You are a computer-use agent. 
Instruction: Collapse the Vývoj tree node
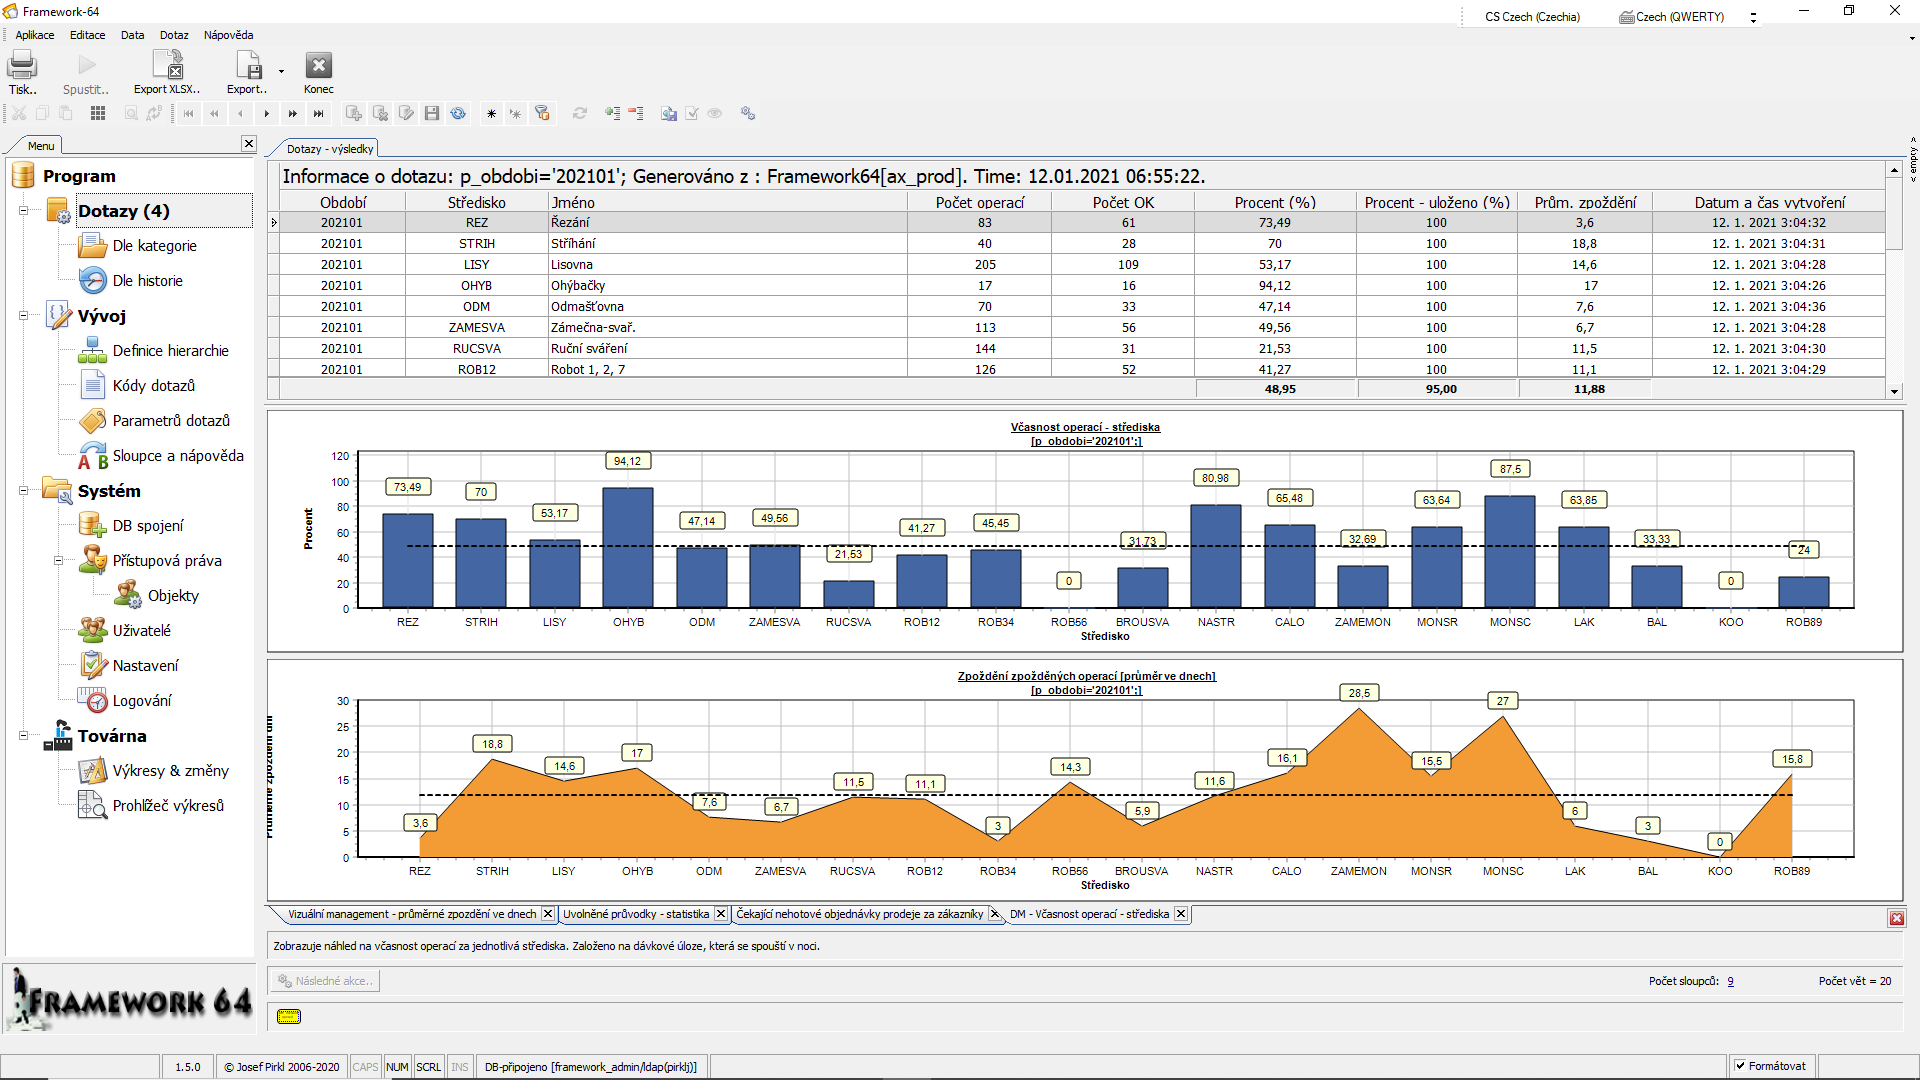tap(23, 316)
